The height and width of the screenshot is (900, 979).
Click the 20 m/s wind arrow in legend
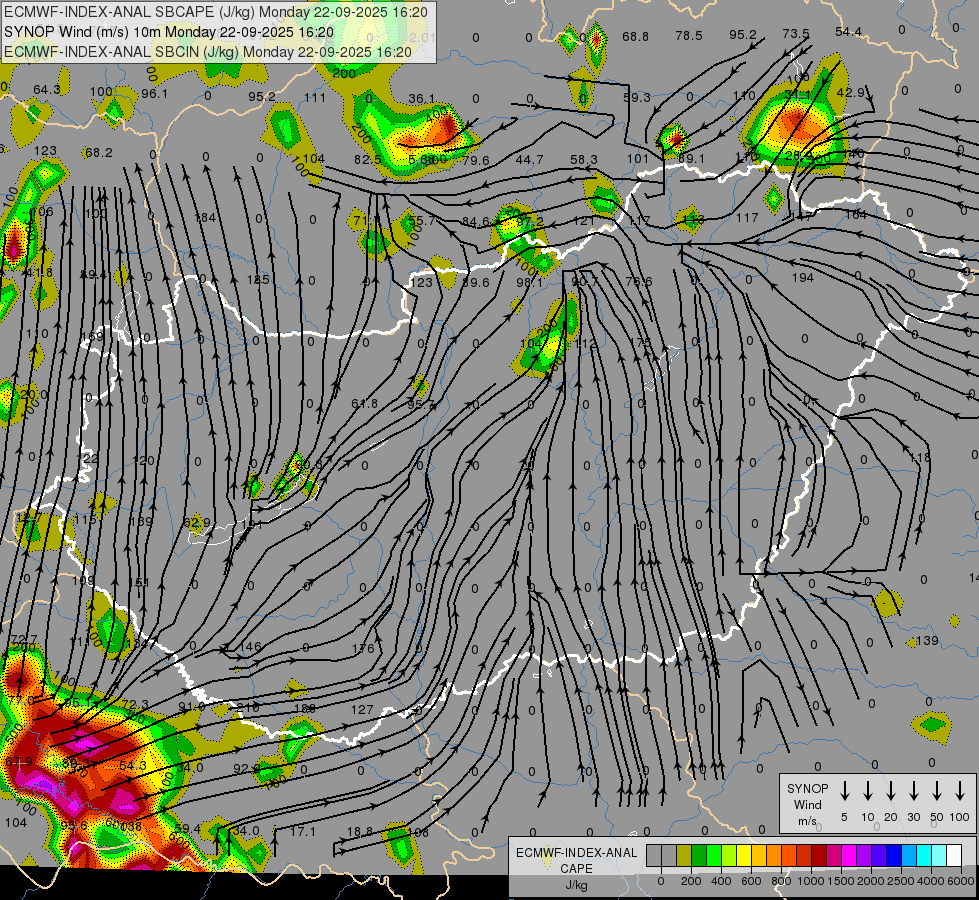(890, 791)
